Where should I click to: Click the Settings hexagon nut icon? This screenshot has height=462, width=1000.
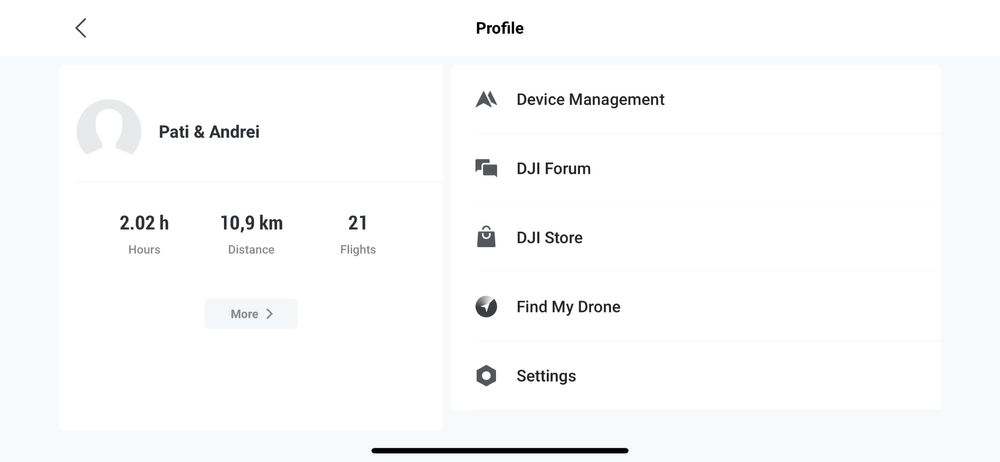pos(486,376)
